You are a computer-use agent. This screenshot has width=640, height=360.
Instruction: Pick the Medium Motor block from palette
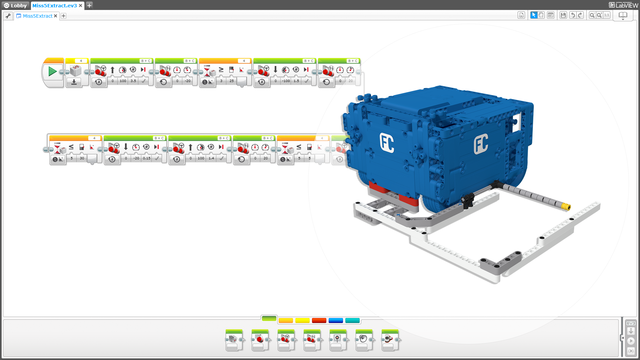pos(234,340)
